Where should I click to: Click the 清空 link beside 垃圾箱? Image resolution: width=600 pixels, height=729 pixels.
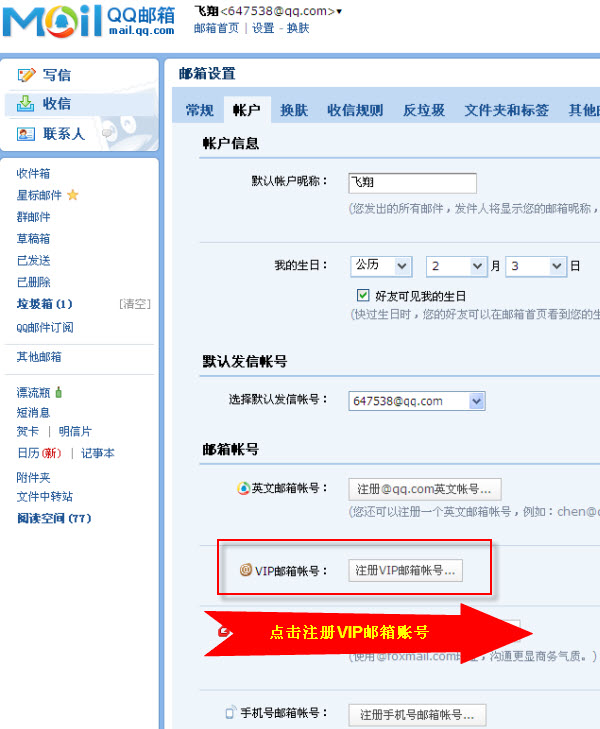tap(135, 304)
